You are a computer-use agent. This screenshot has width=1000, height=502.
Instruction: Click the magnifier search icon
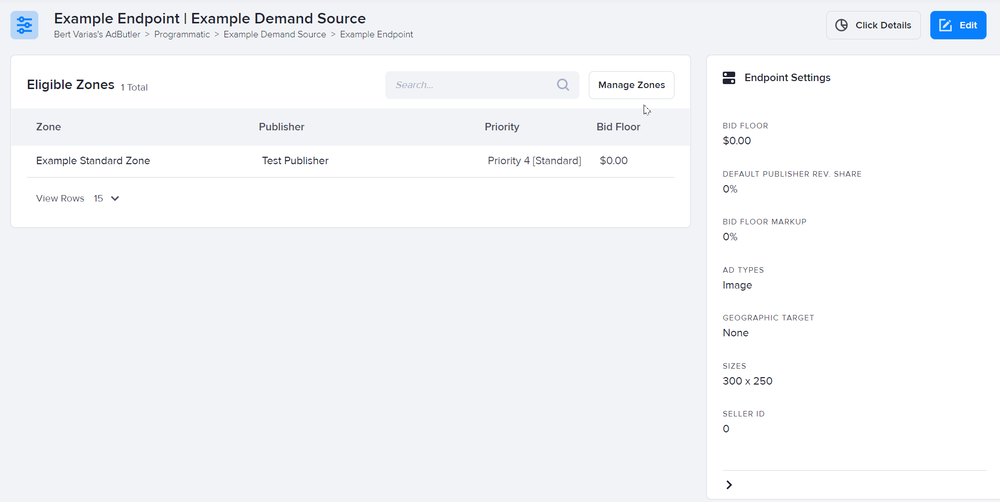(x=562, y=85)
